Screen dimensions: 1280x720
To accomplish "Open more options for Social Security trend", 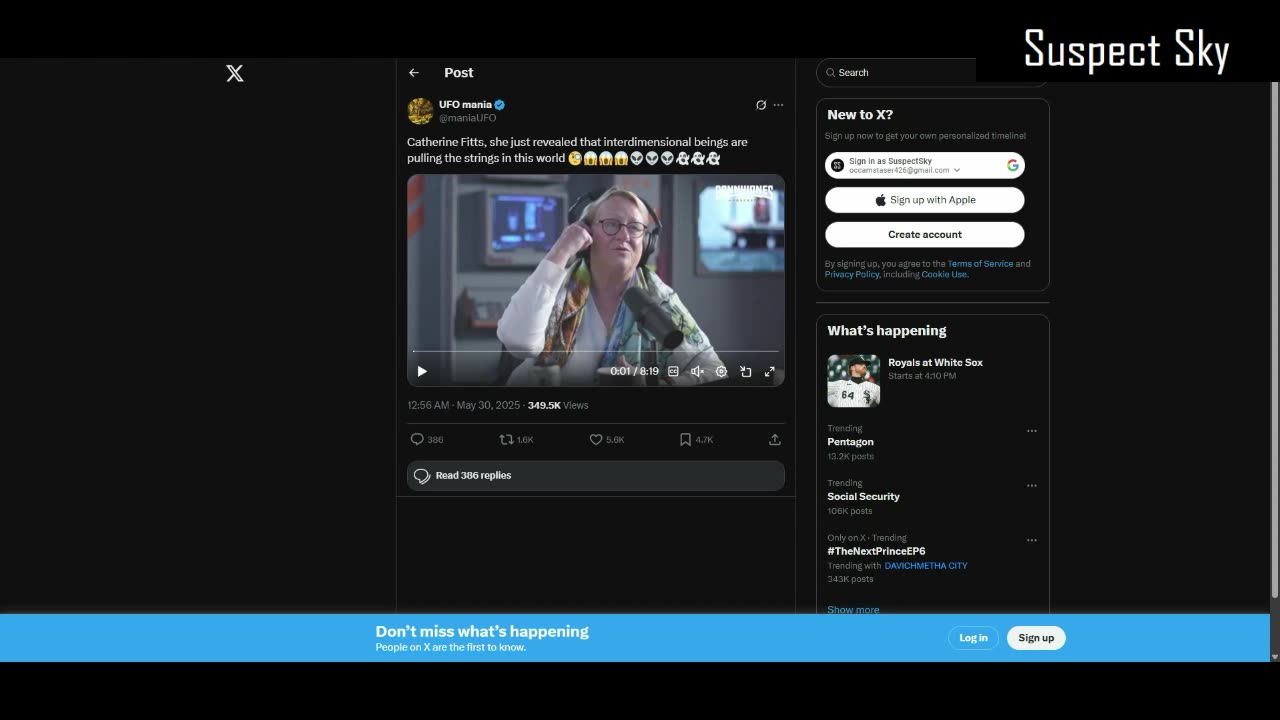I will 1032,486.
